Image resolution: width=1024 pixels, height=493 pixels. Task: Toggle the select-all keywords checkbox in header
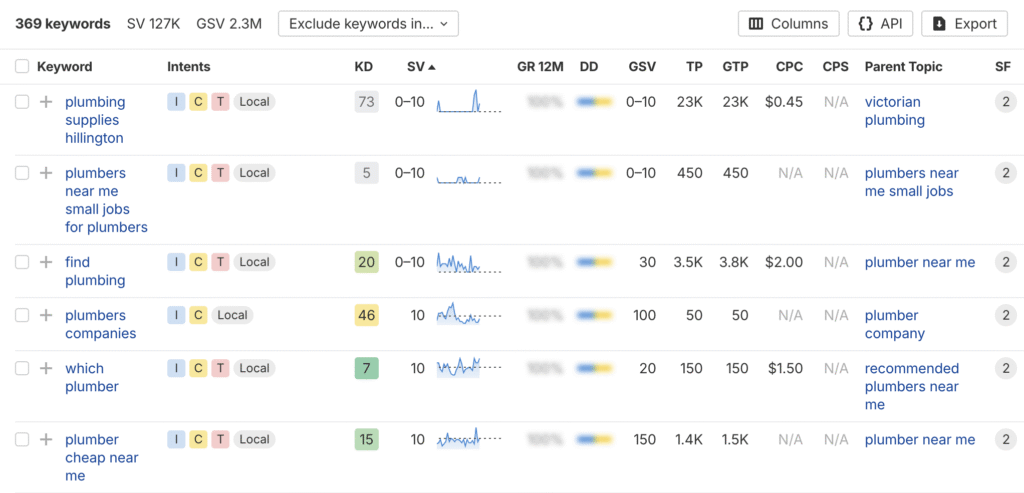(x=22, y=67)
